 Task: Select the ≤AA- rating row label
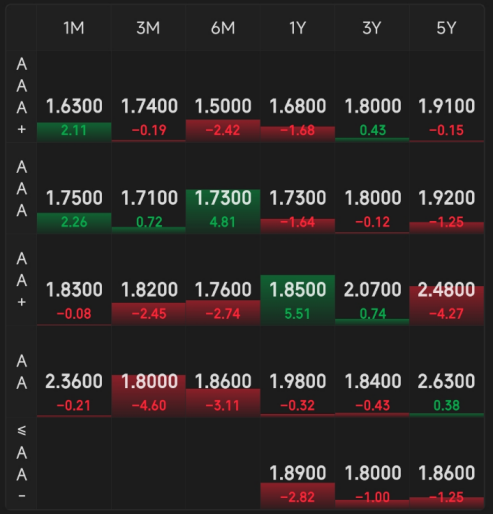pos(21,464)
